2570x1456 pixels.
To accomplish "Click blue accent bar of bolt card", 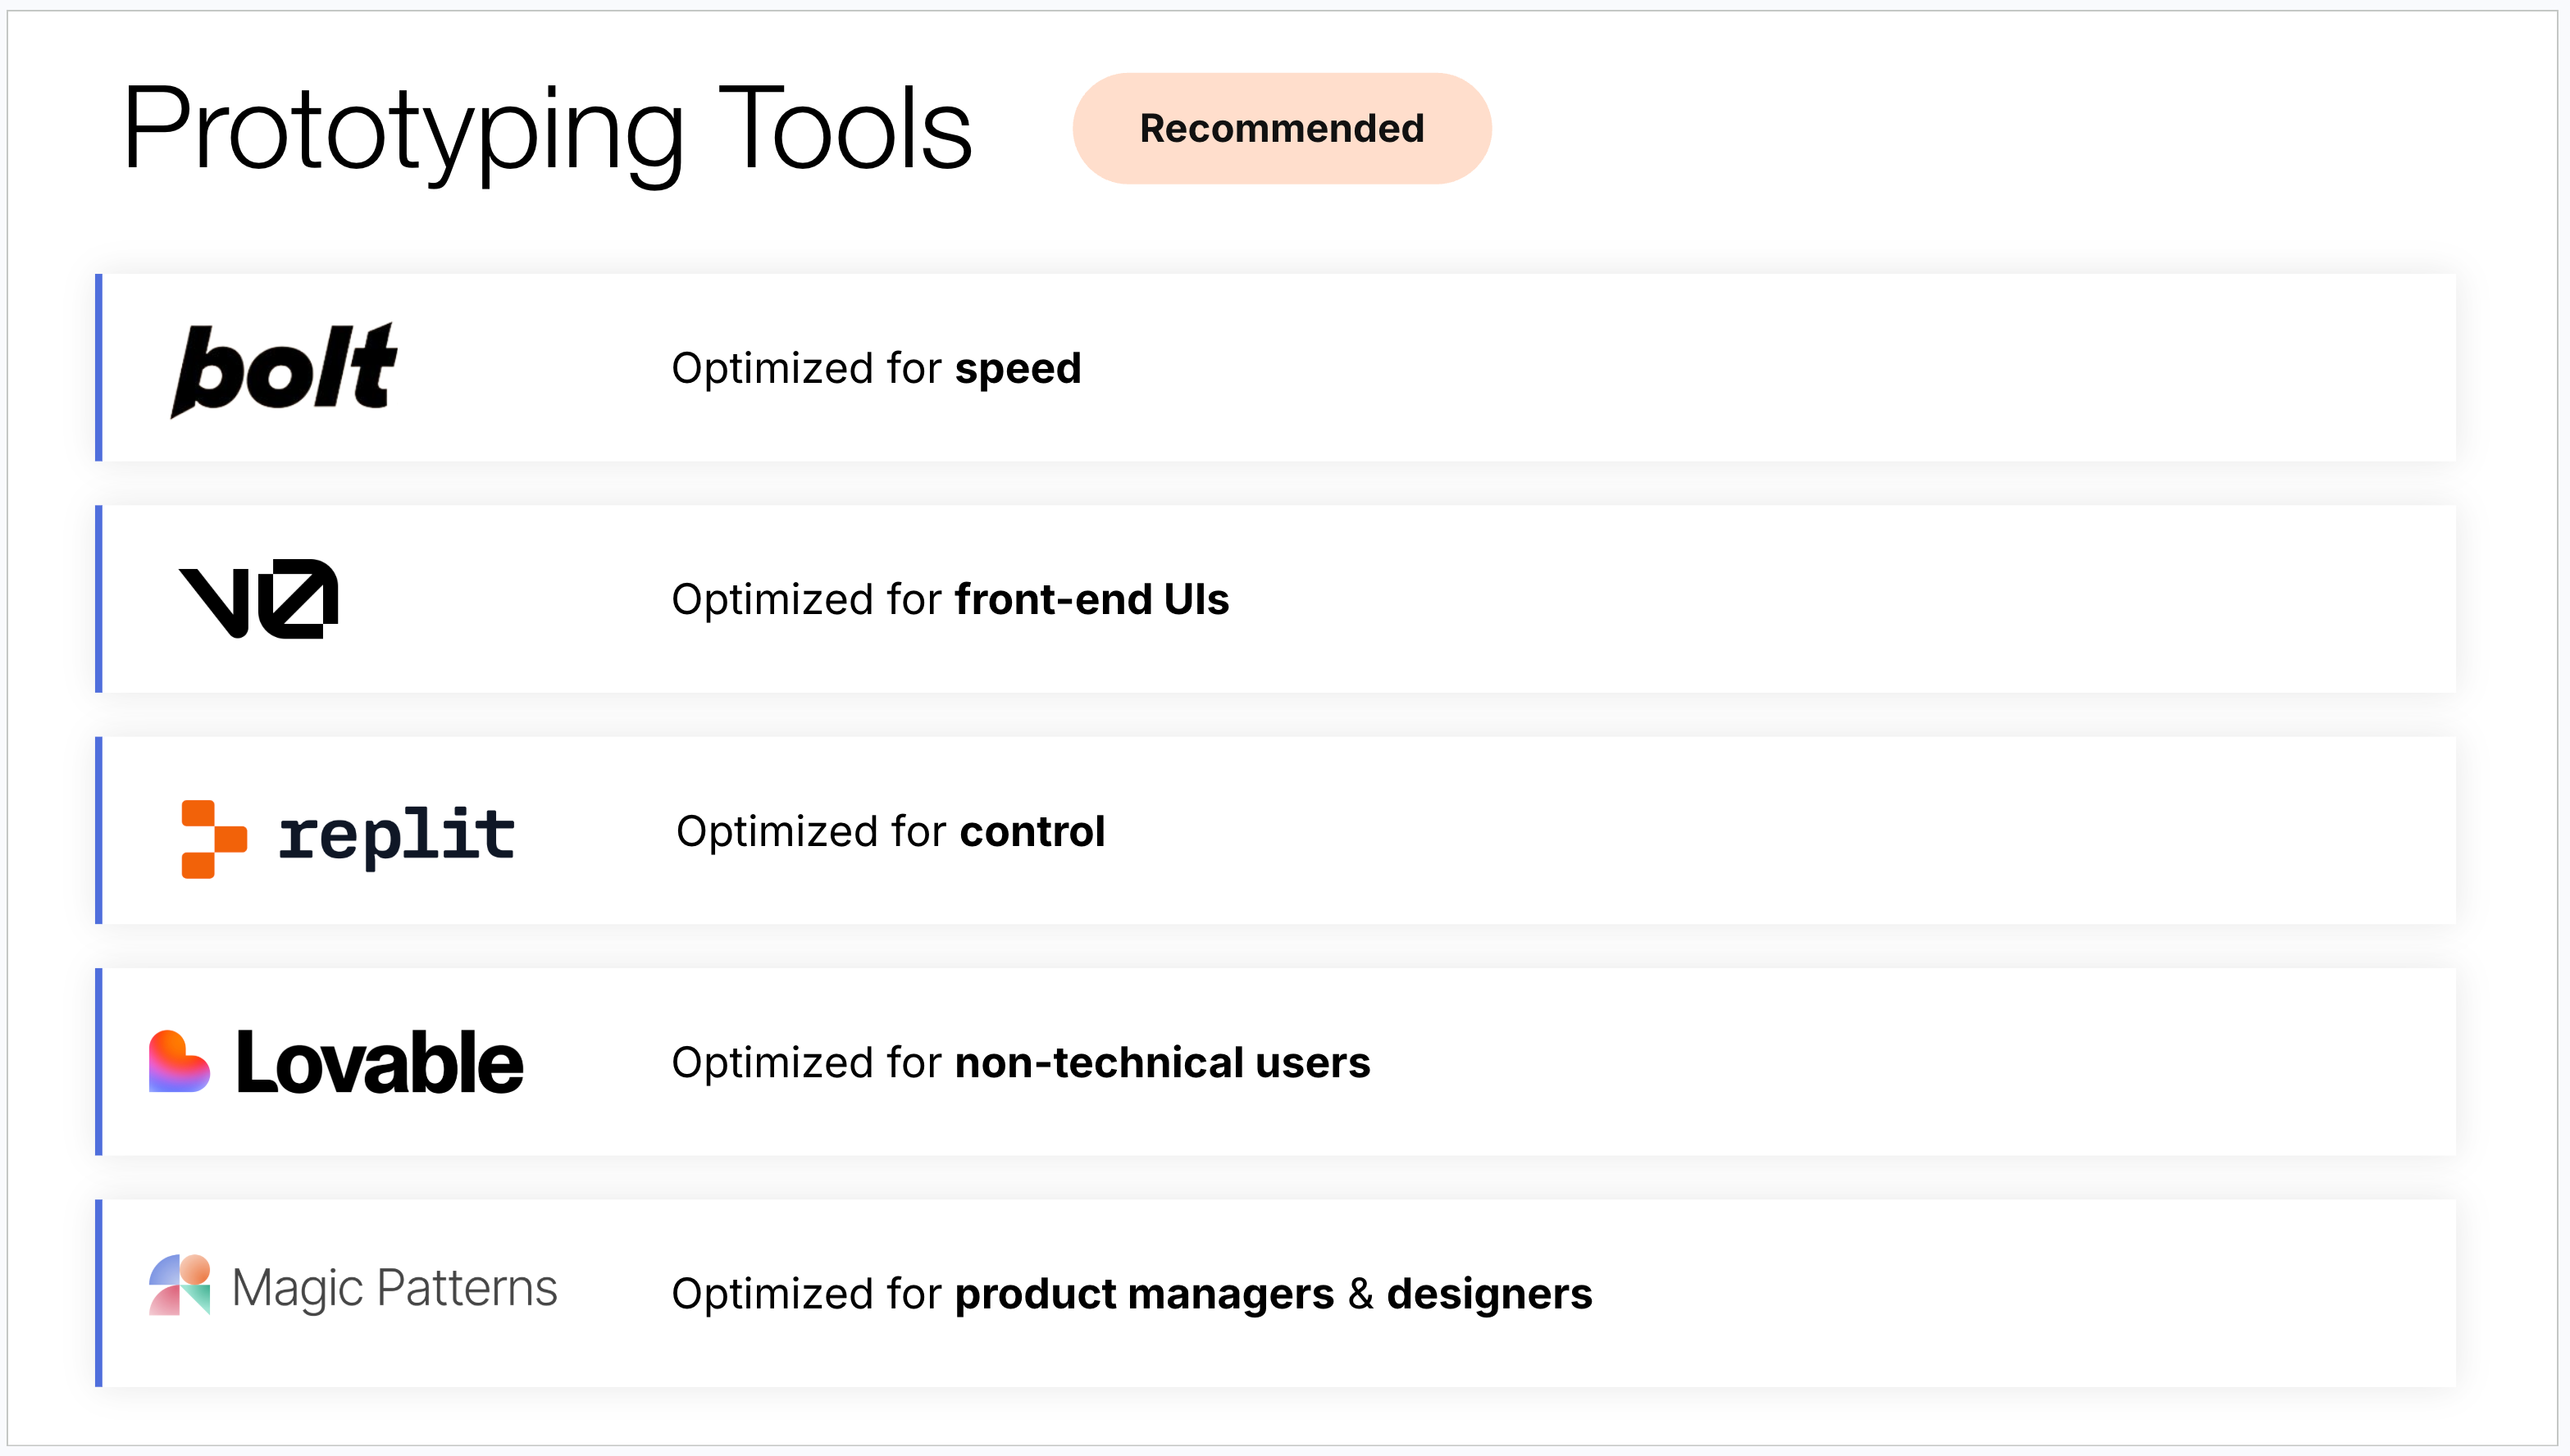I will coord(98,368).
